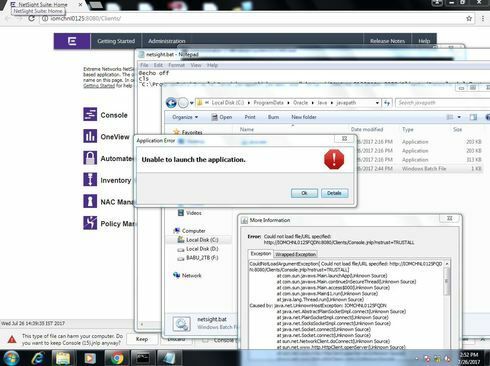Expand the Explorer address bar dropdown arrow

tap(377, 103)
